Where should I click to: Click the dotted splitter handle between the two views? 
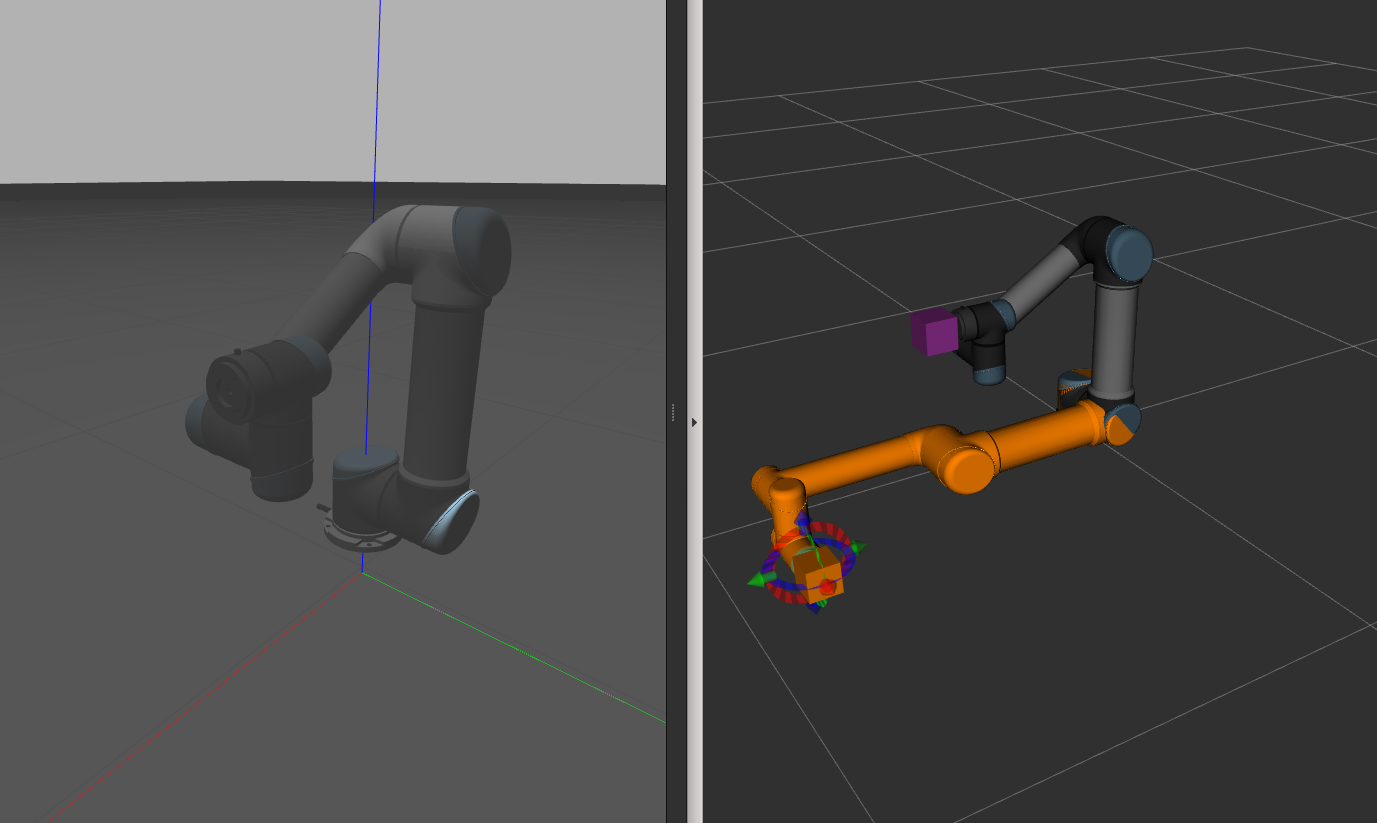tap(673, 412)
